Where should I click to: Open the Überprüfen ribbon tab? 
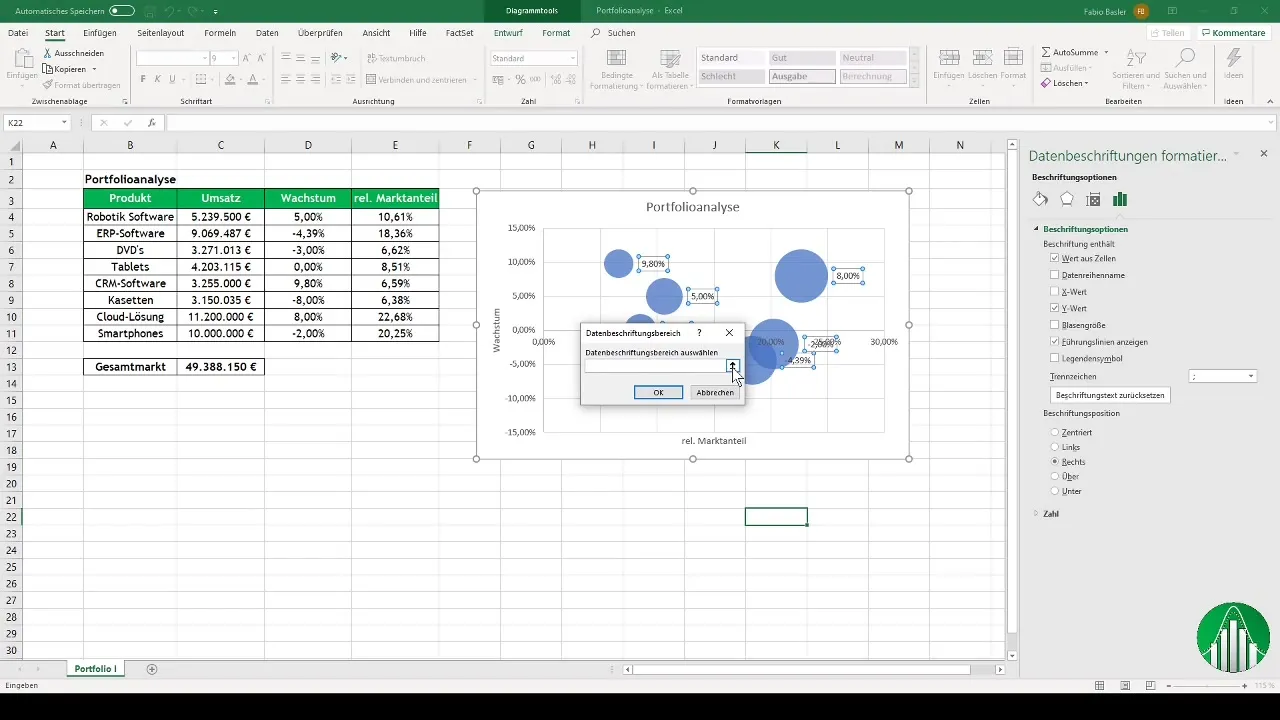click(x=320, y=33)
